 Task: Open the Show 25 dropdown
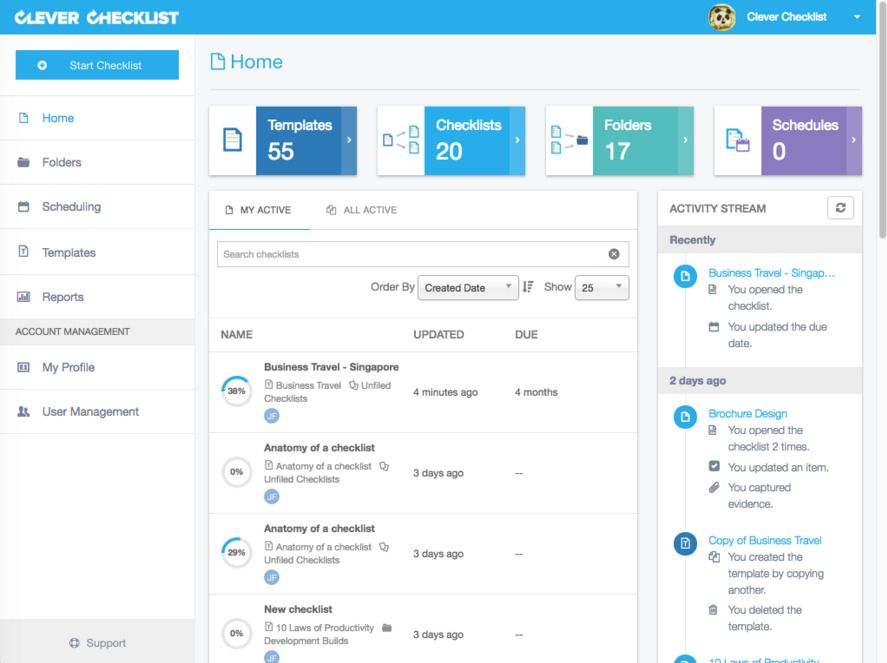(601, 288)
